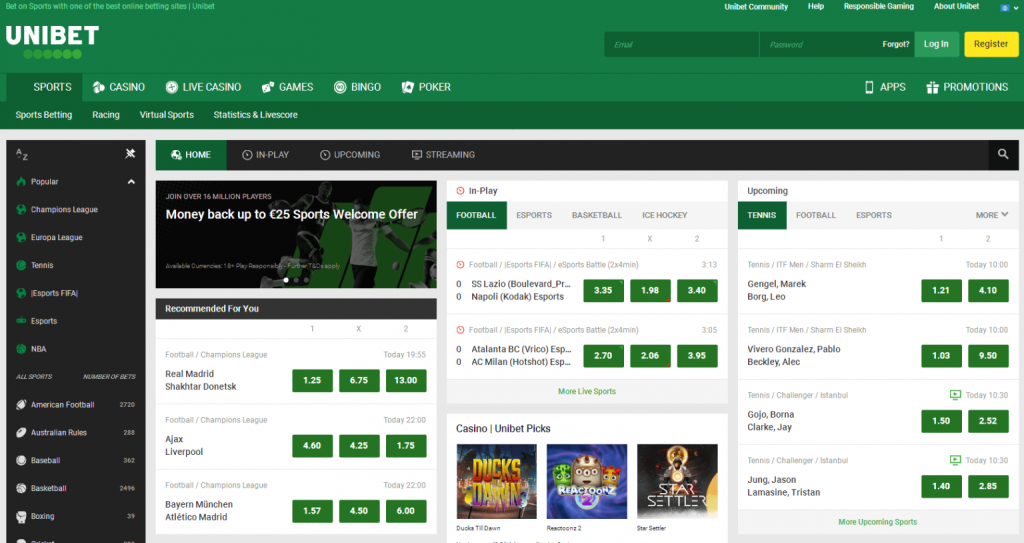This screenshot has height=543, width=1024.
Task: Open Virtual Sports
Action: coord(167,114)
